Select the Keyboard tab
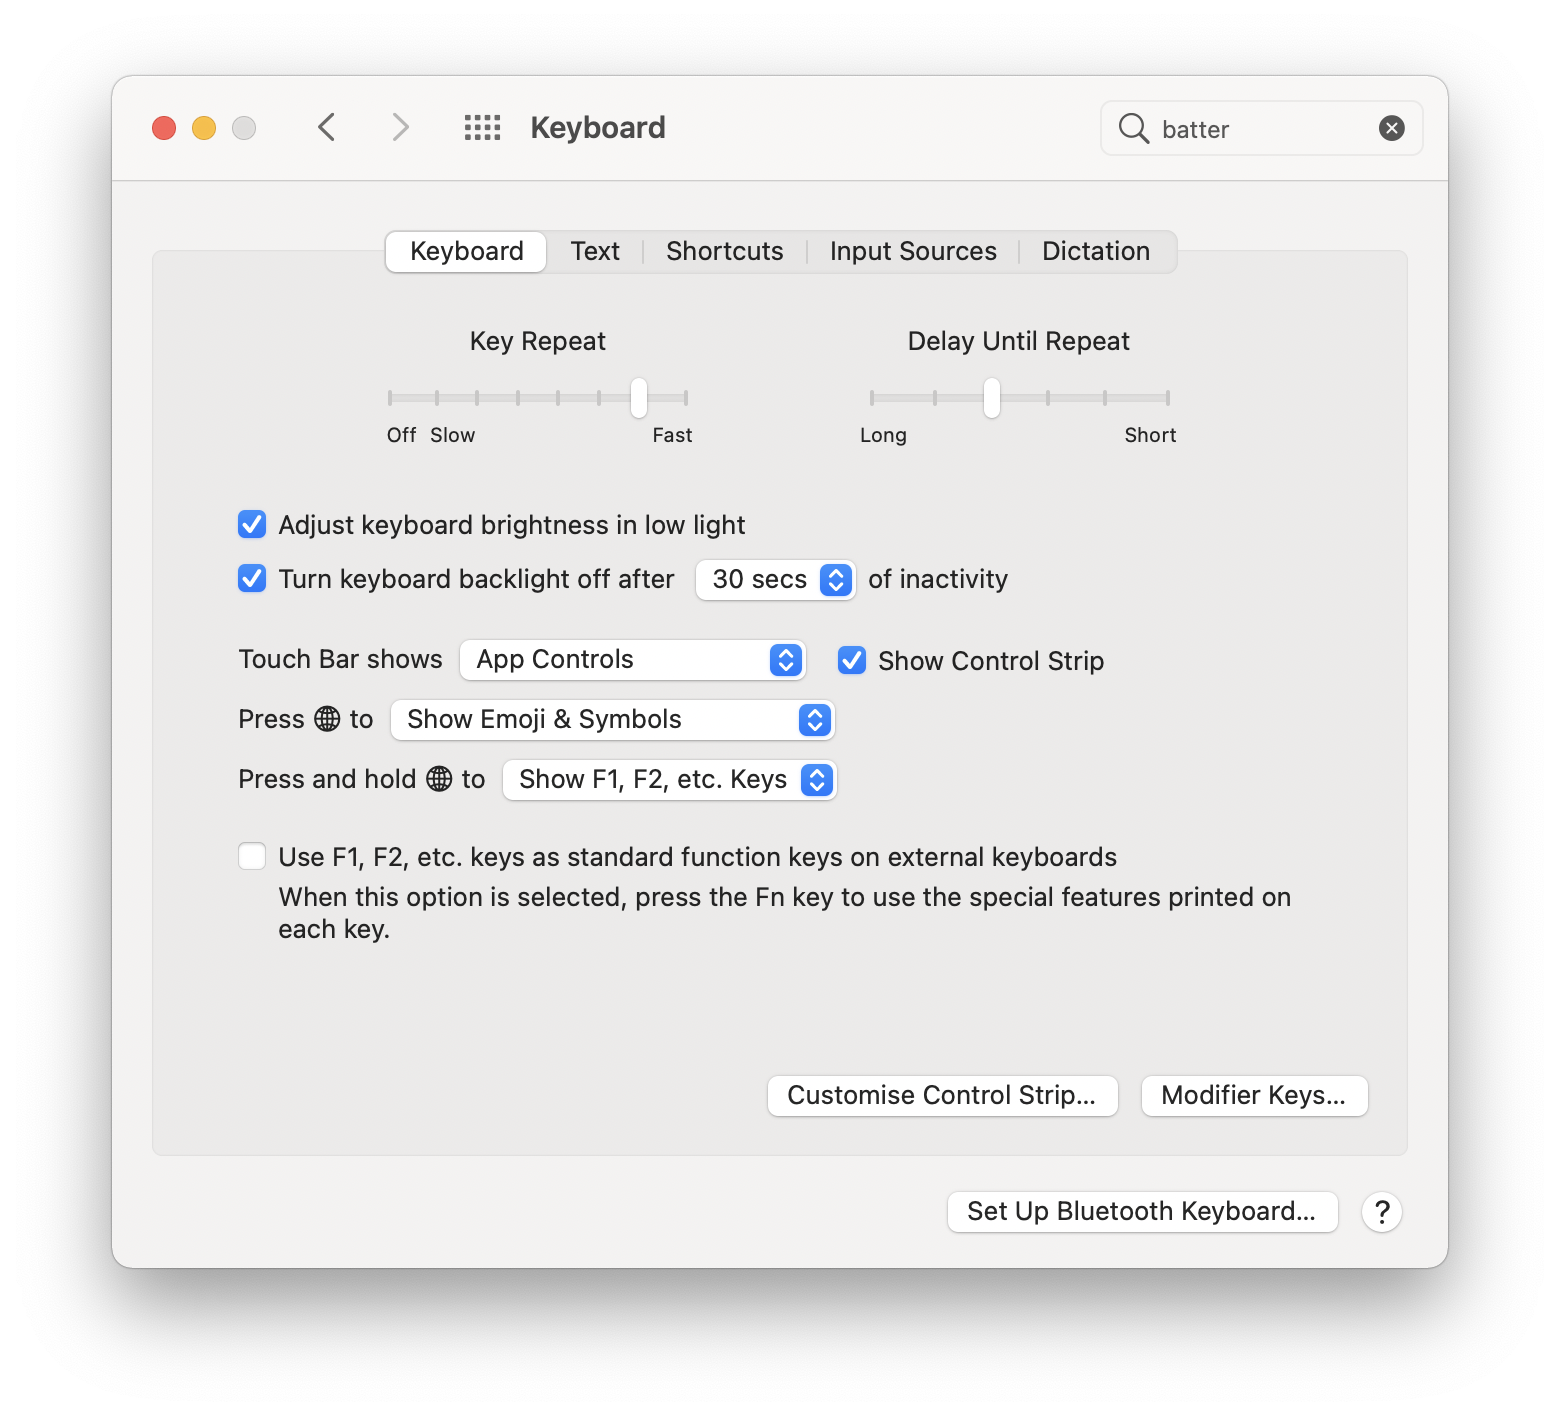The height and width of the screenshot is (1416, 1560). click(466, 251)
